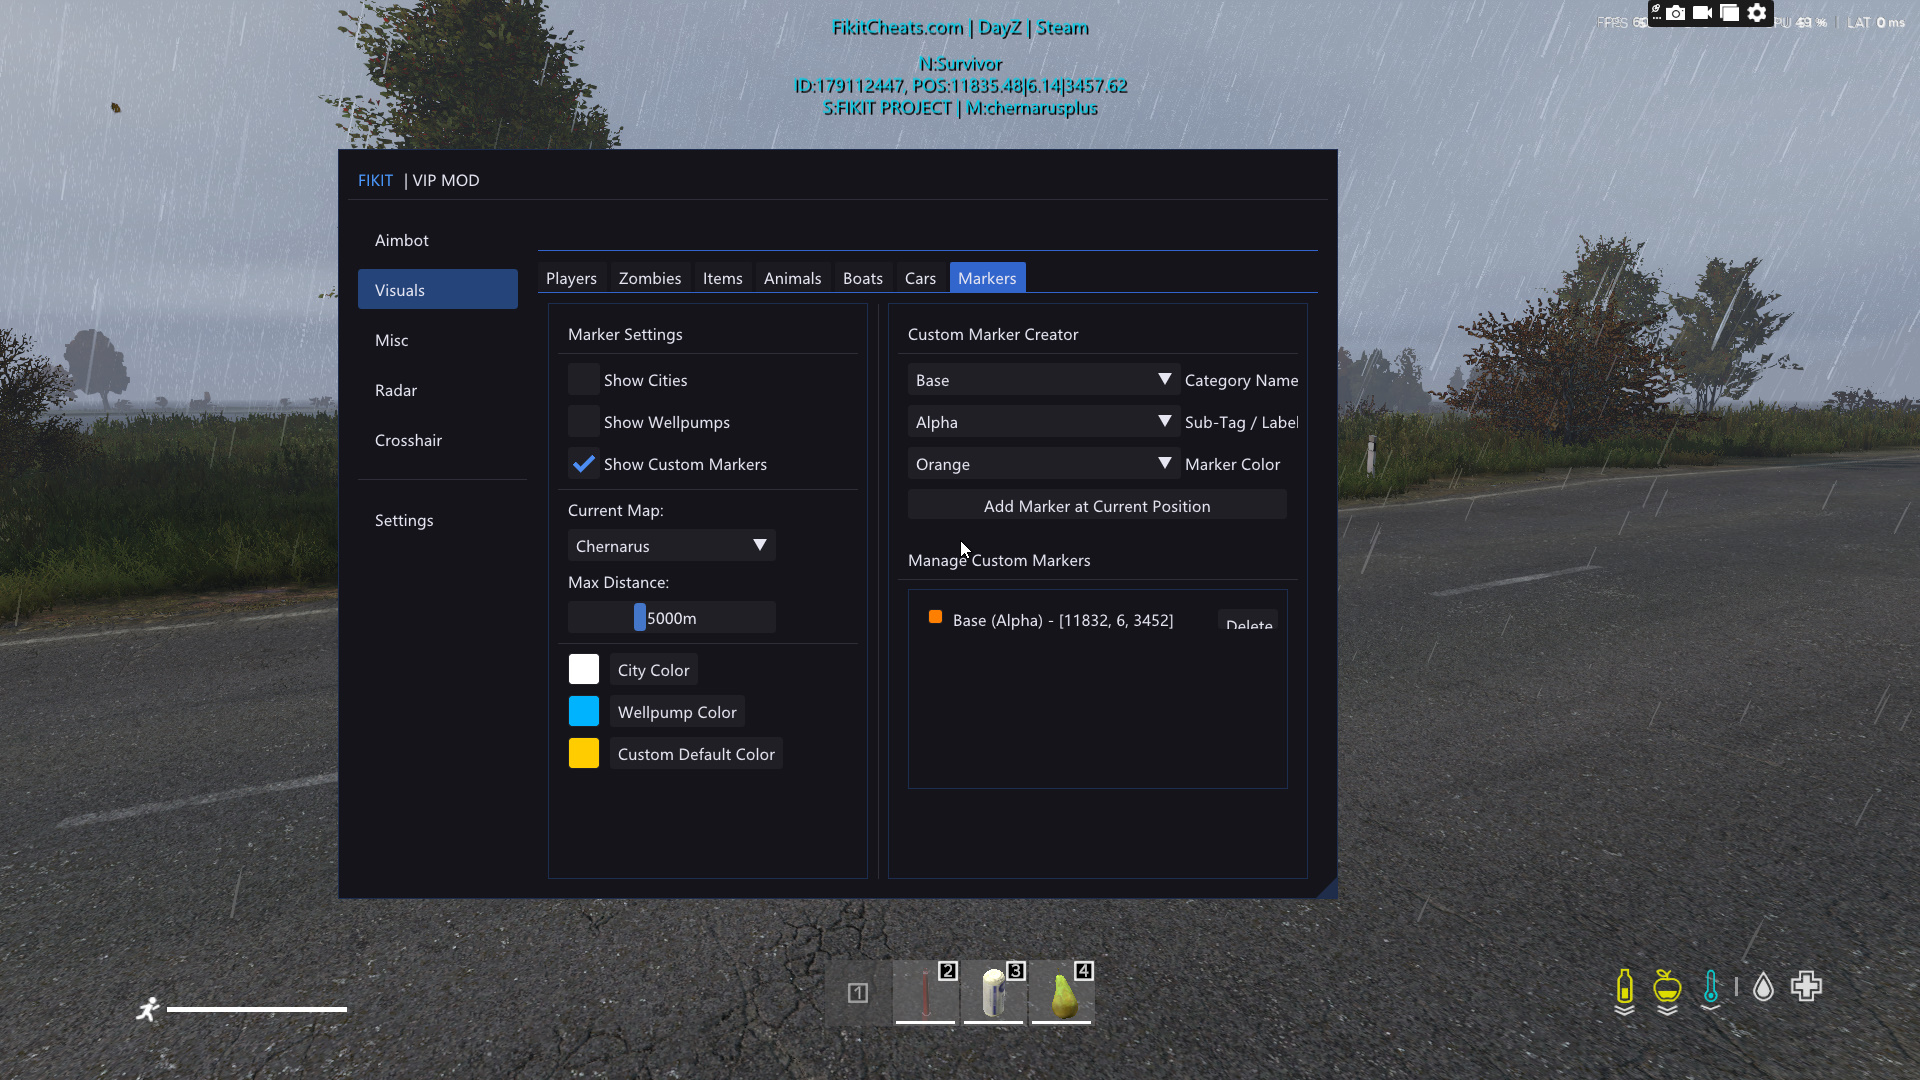Open white City Color swatch
This screenshot has height=1080, width=1920.
(x=584, y=669)
